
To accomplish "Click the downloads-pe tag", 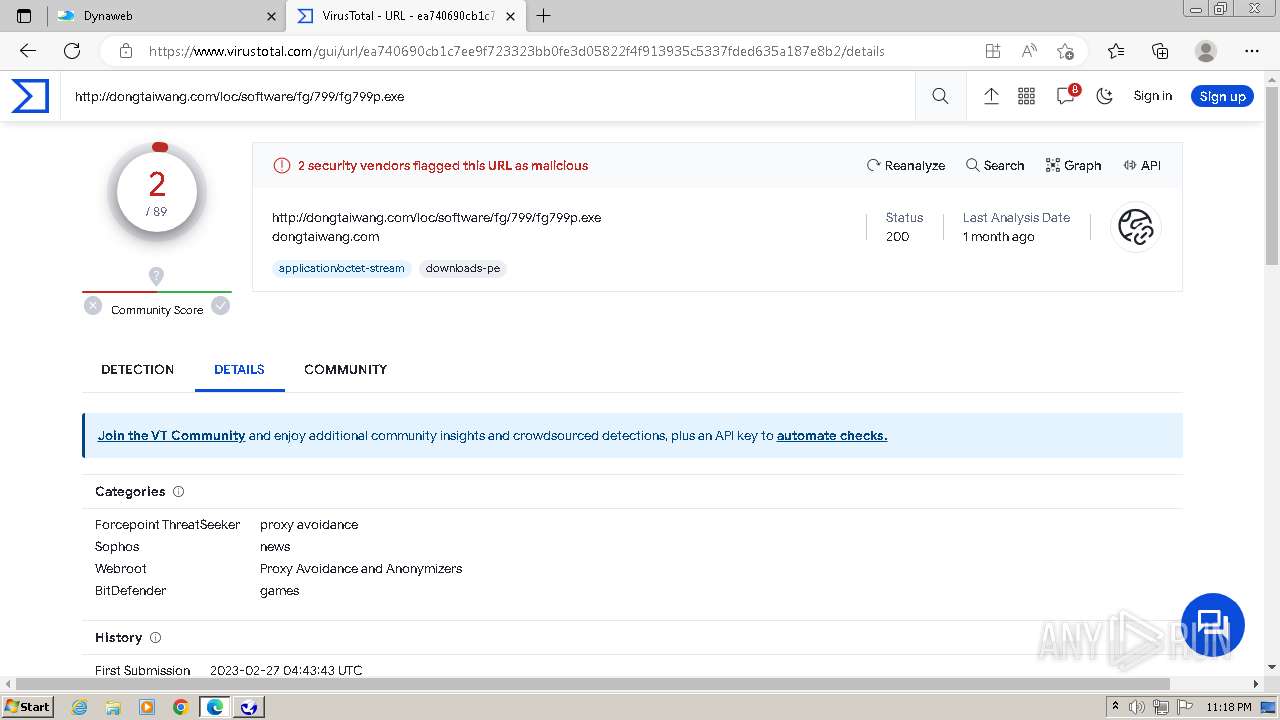I will (x=463, y=268).
